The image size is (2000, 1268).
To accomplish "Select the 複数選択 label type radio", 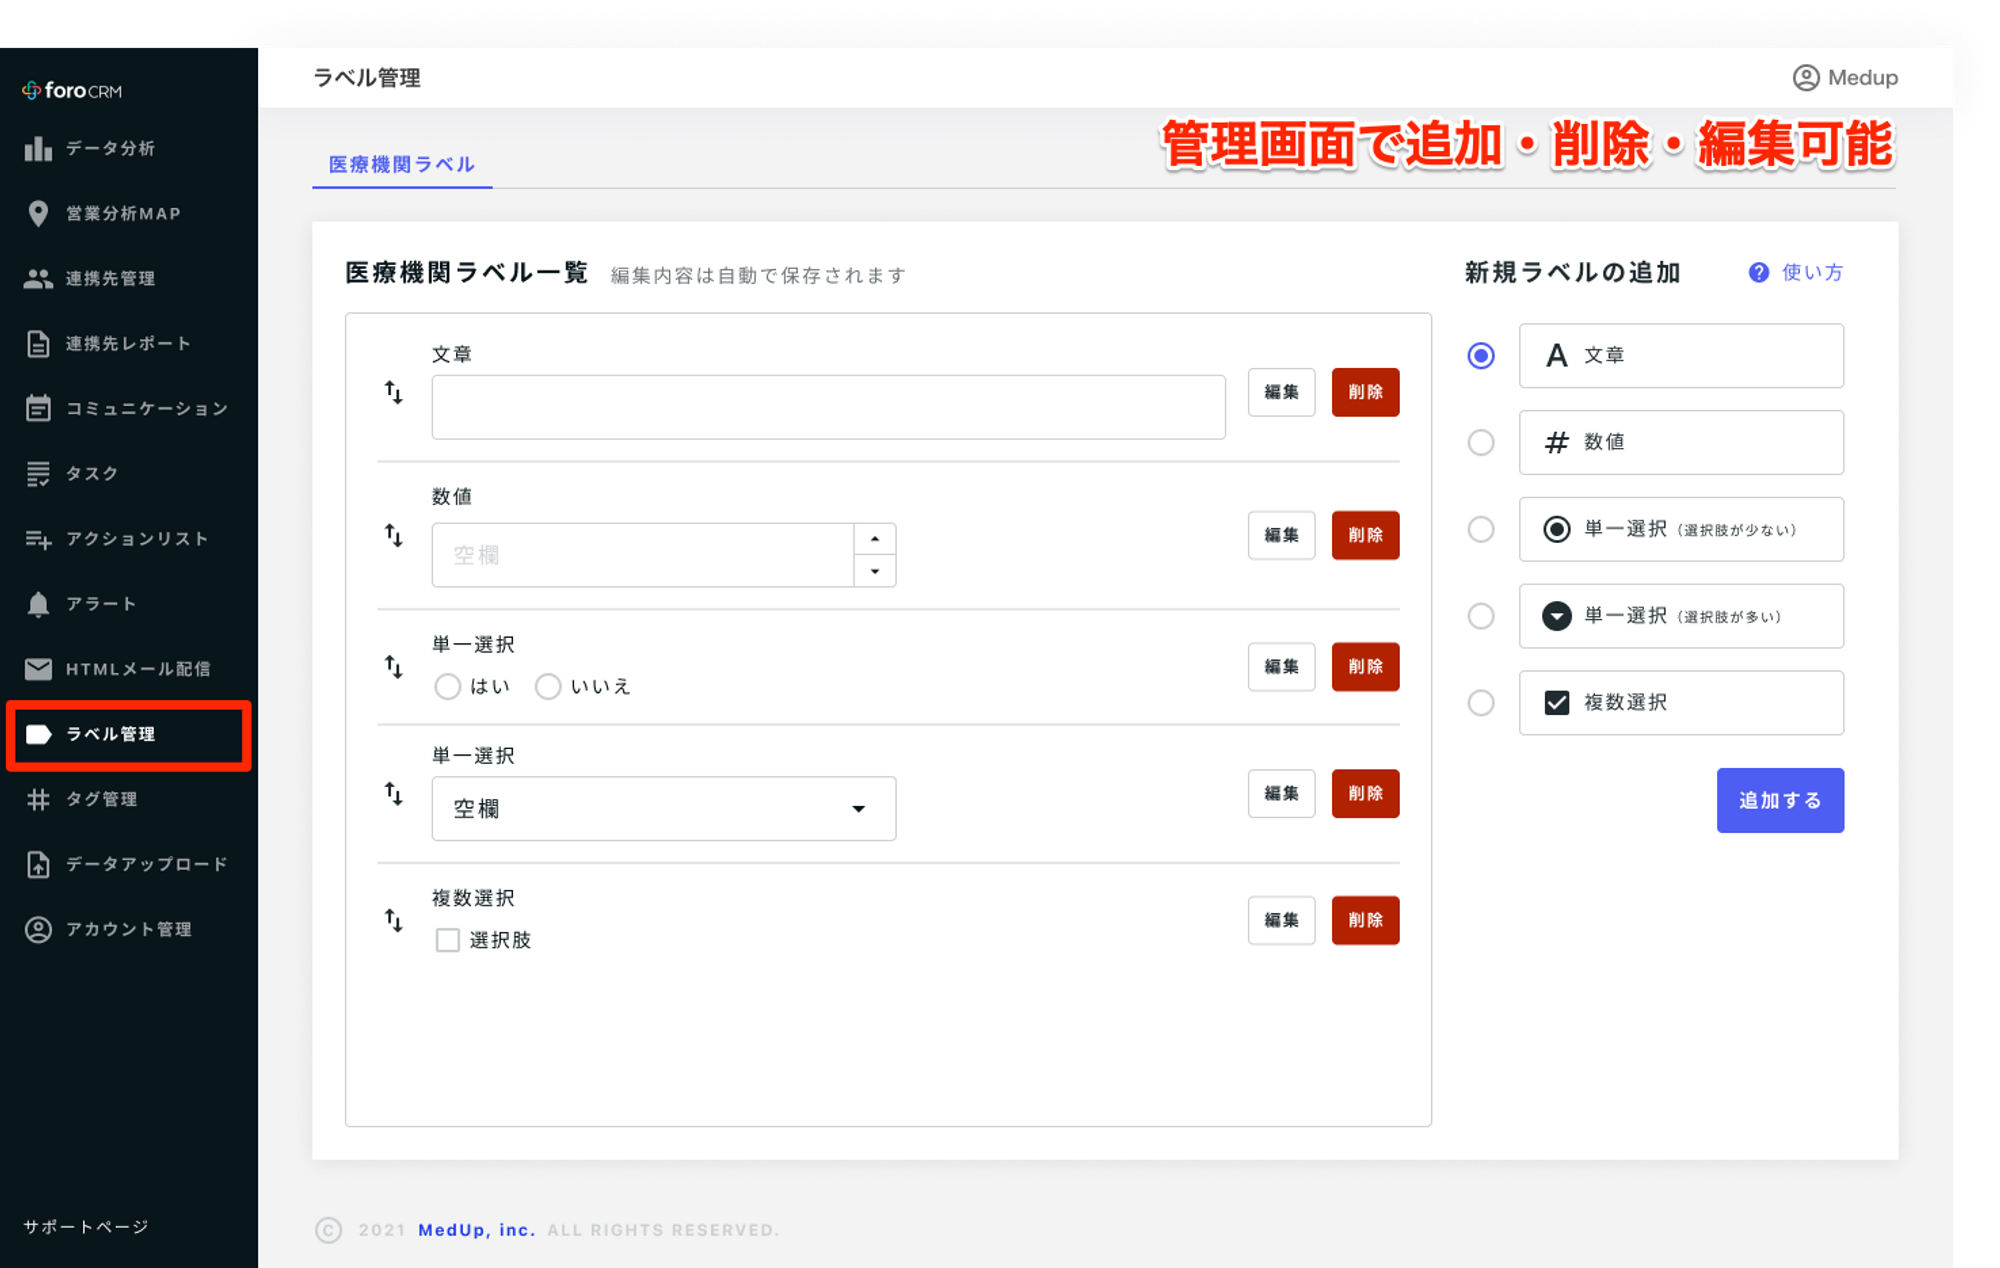I will click(1481, 702).
